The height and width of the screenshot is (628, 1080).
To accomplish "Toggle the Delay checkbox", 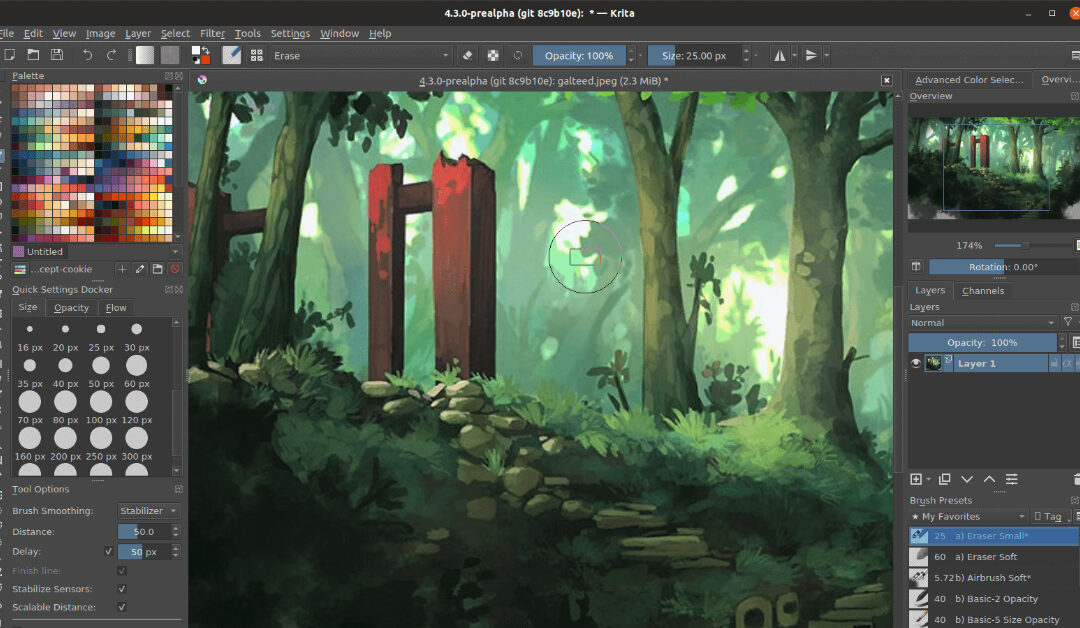I will click(108, 552).
